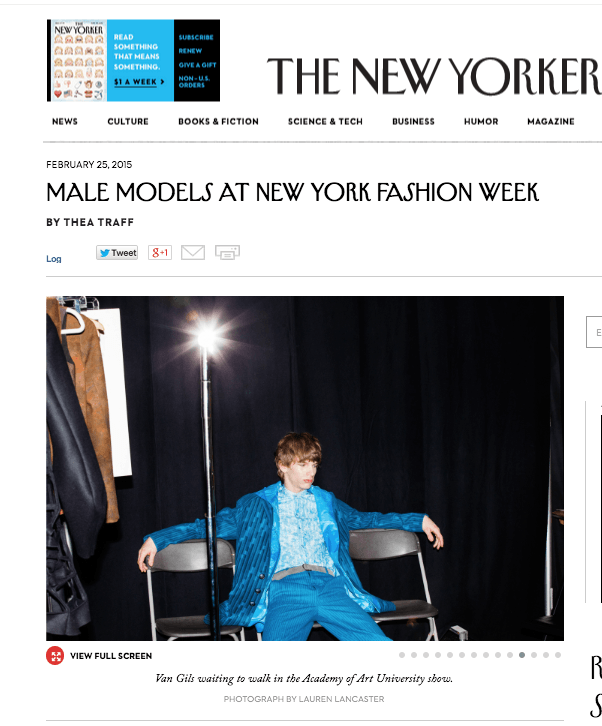The width and height of the screenshot is (602, 726).
Task: Click the model photograph in slideshow
Action: [305, 468]
